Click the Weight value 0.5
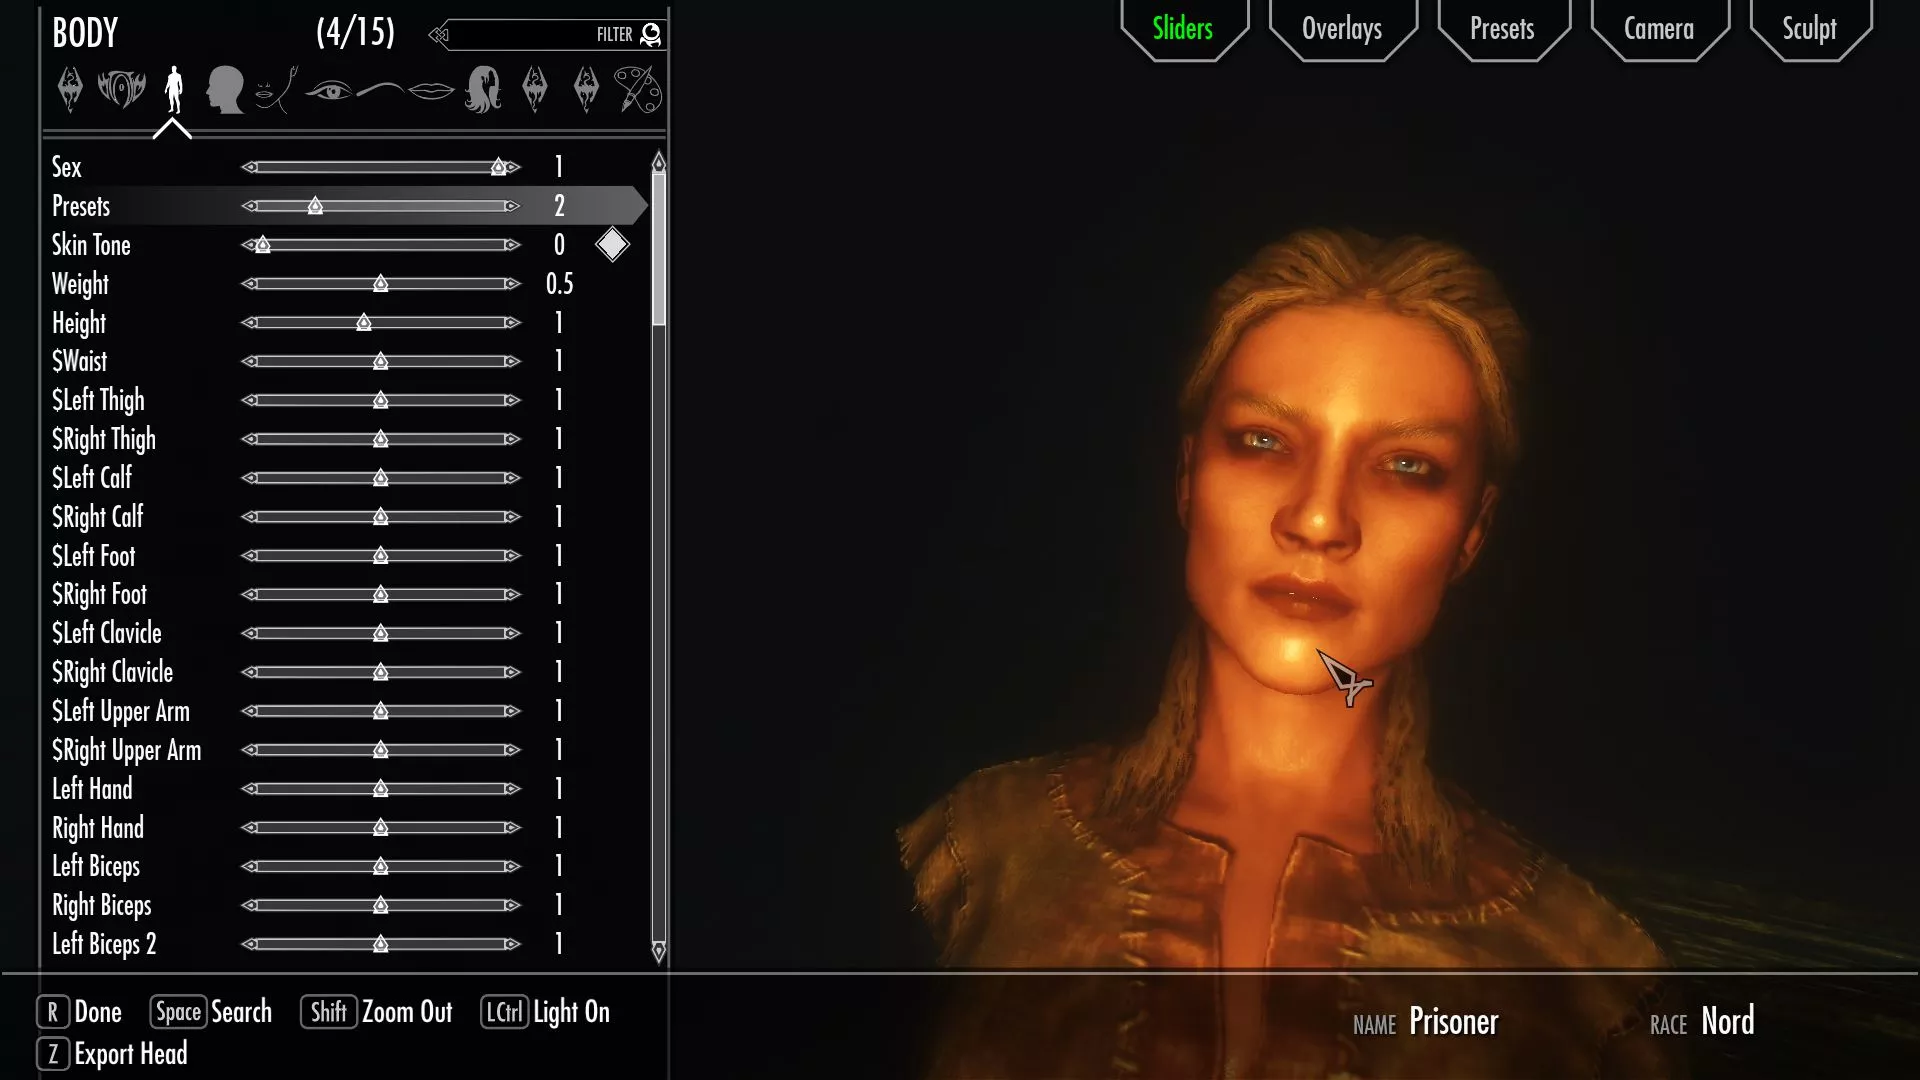This screenshot has width=1920, height=1080. [x=559, y=284]
